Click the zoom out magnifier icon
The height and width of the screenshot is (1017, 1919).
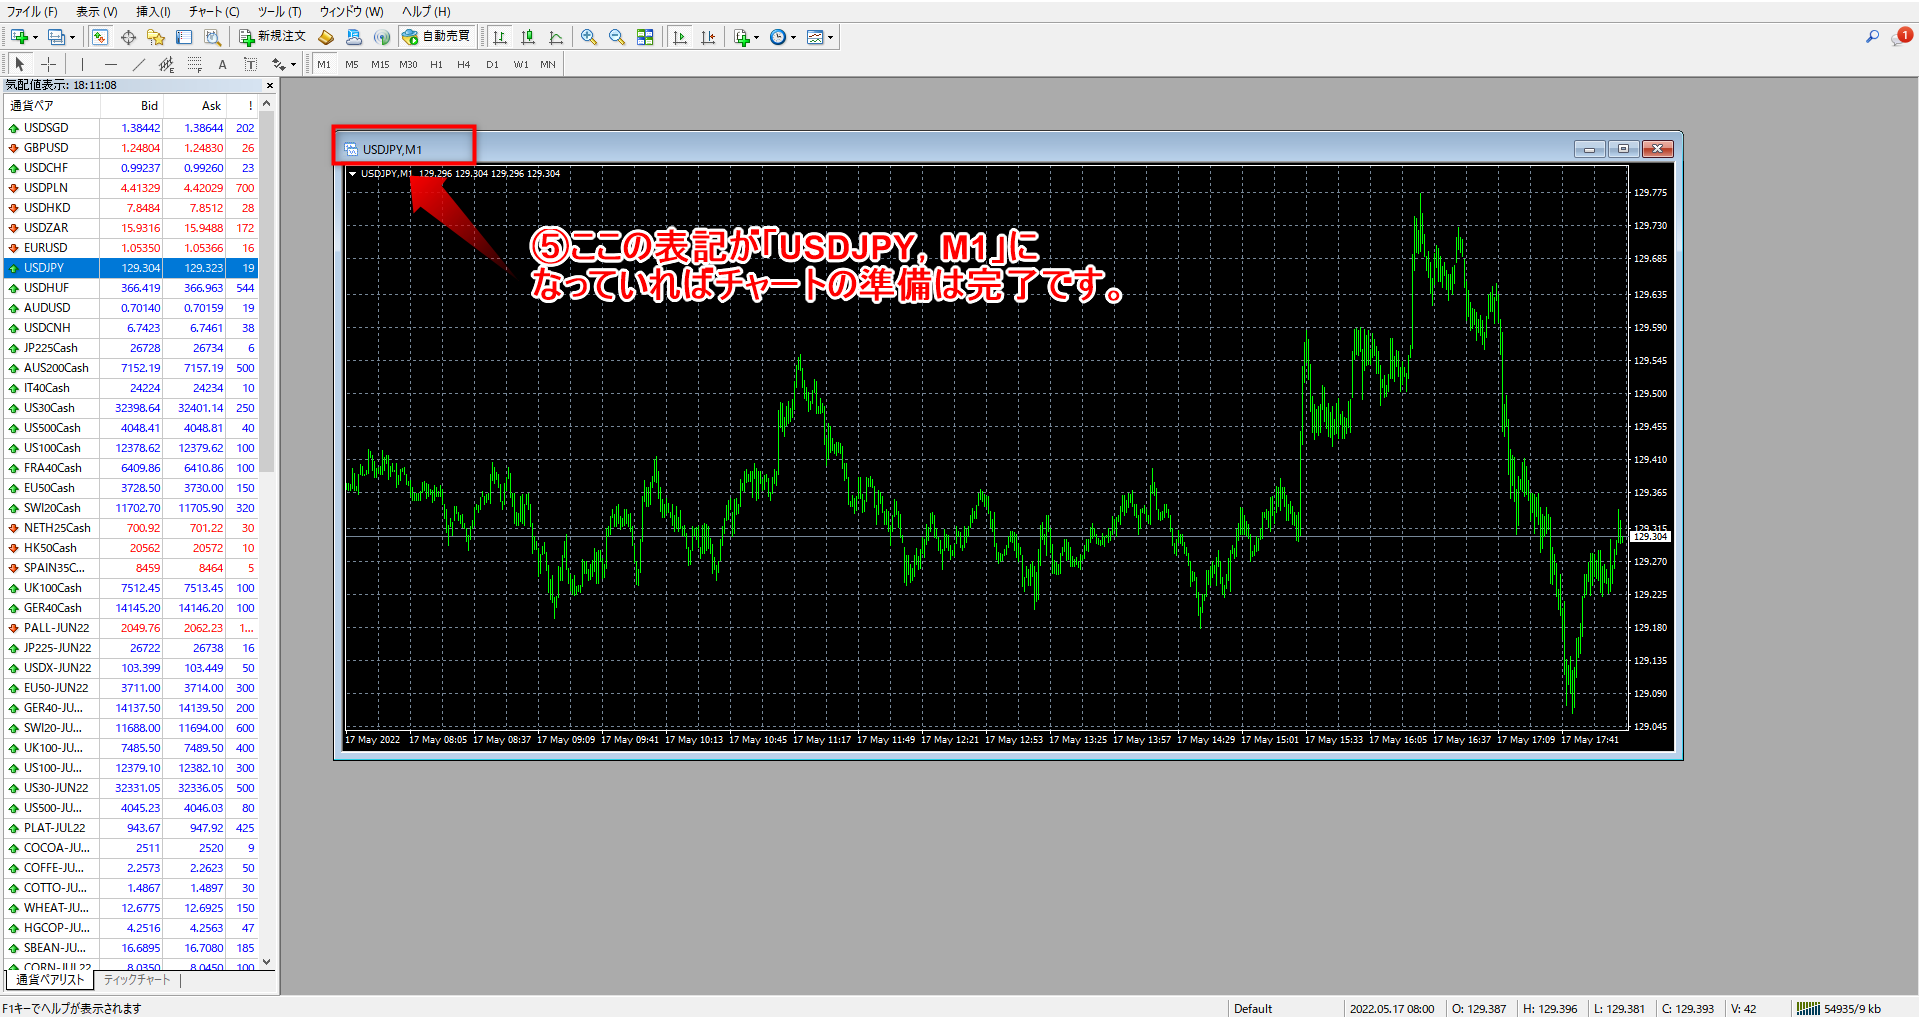coord(617,37)
